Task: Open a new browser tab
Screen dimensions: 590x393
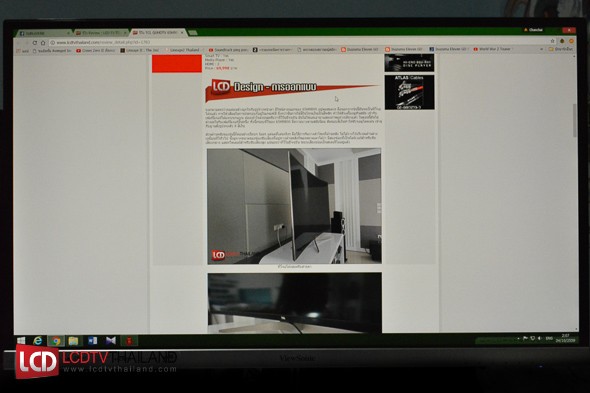Action: [x=193, y=33]
